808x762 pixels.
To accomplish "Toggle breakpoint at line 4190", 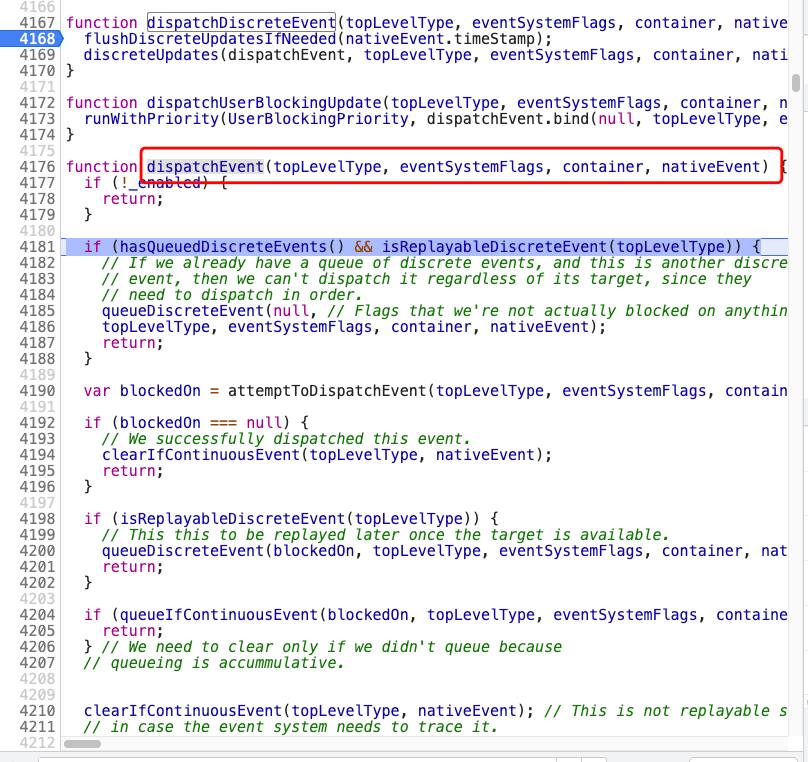I will click(x=37, y=391).
